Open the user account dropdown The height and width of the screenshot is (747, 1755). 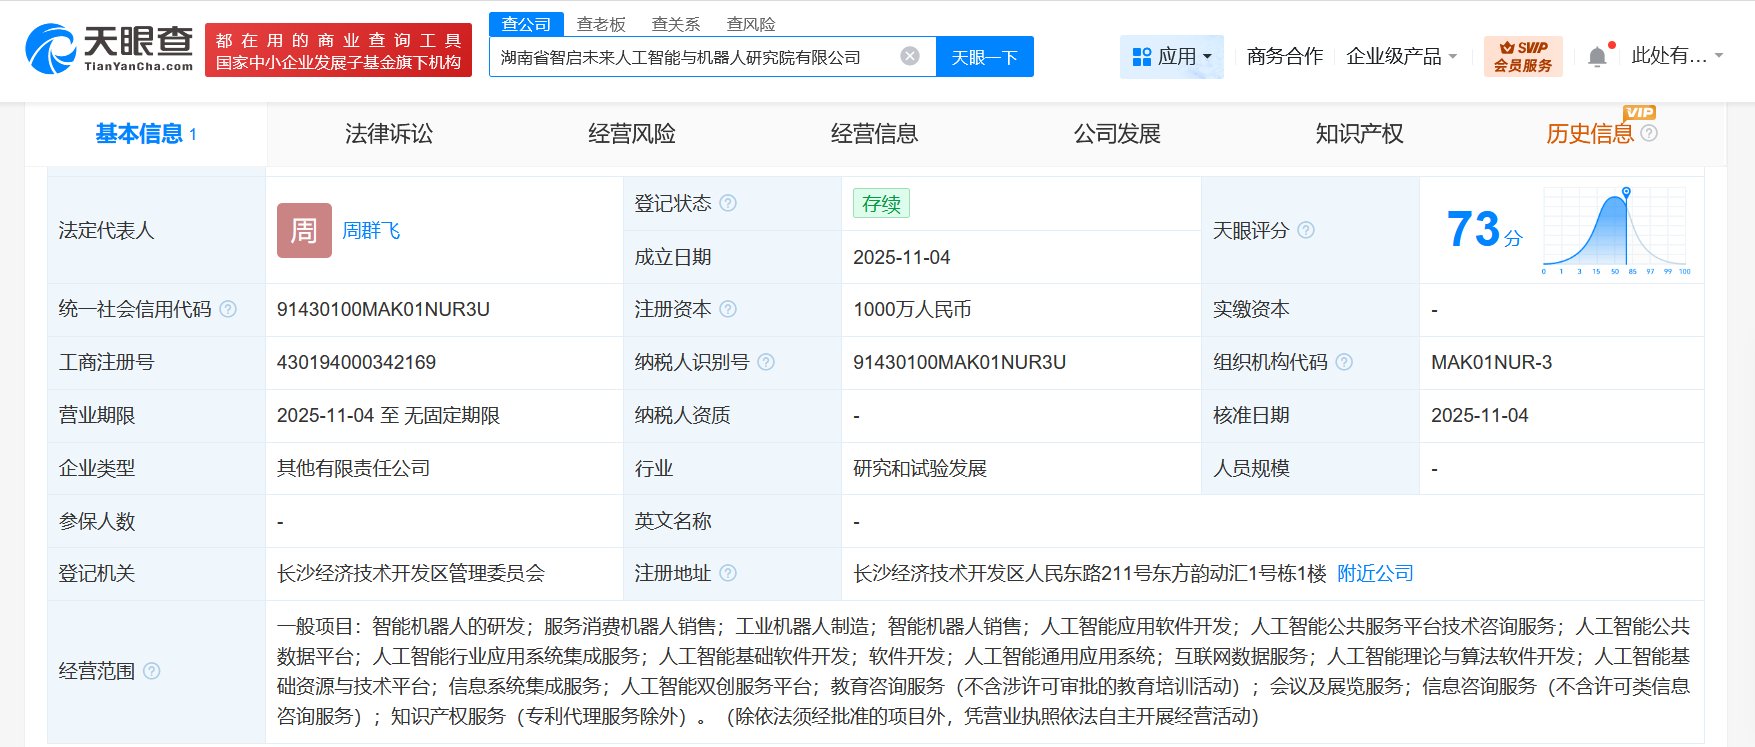coord(1677,56)
